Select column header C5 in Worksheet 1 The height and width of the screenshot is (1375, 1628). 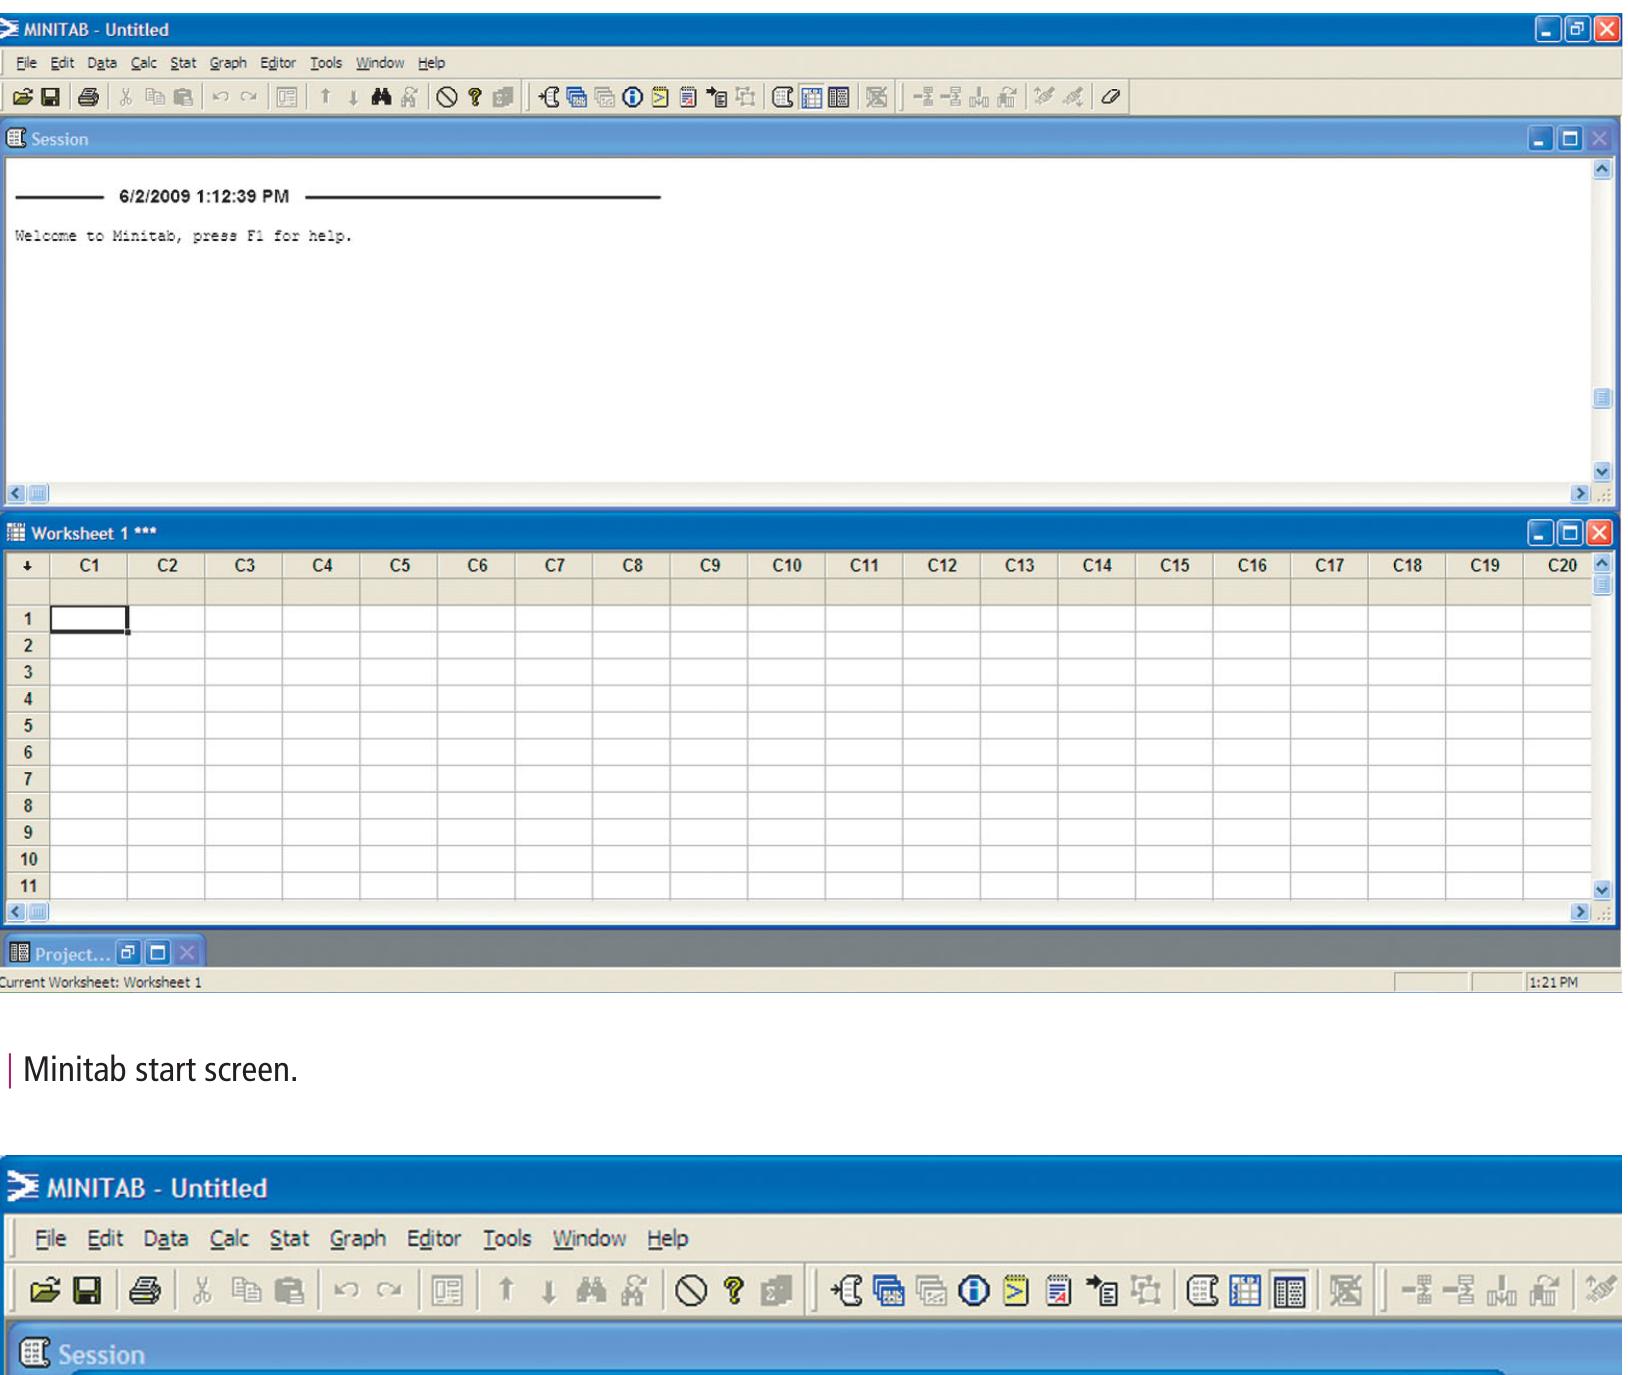(x=399, y=566)
